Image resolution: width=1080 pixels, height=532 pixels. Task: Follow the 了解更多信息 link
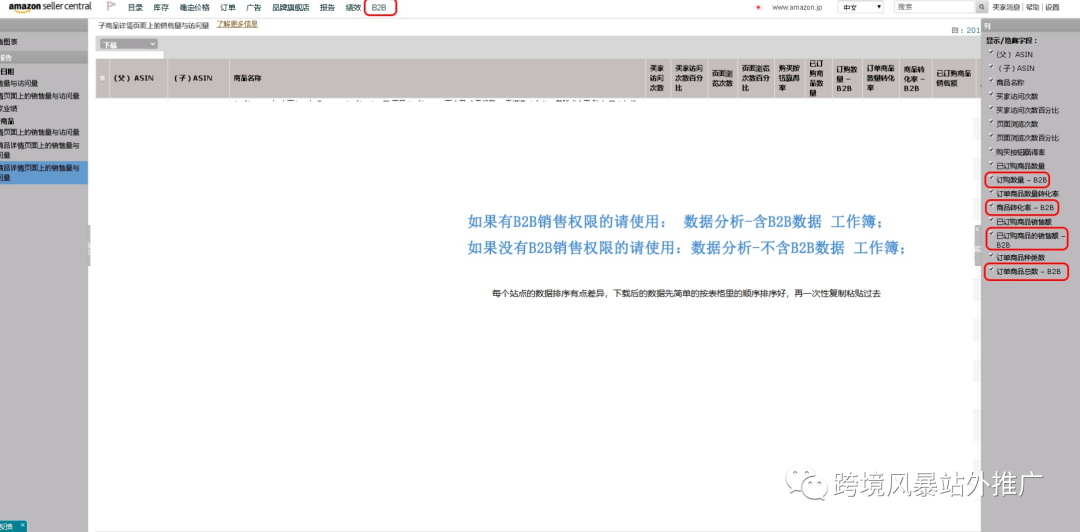coord(238,24)
